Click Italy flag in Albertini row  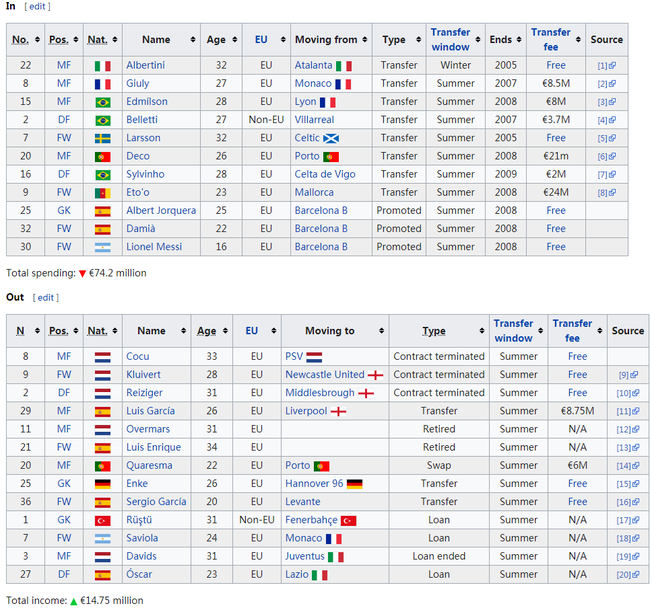point(102,66)
